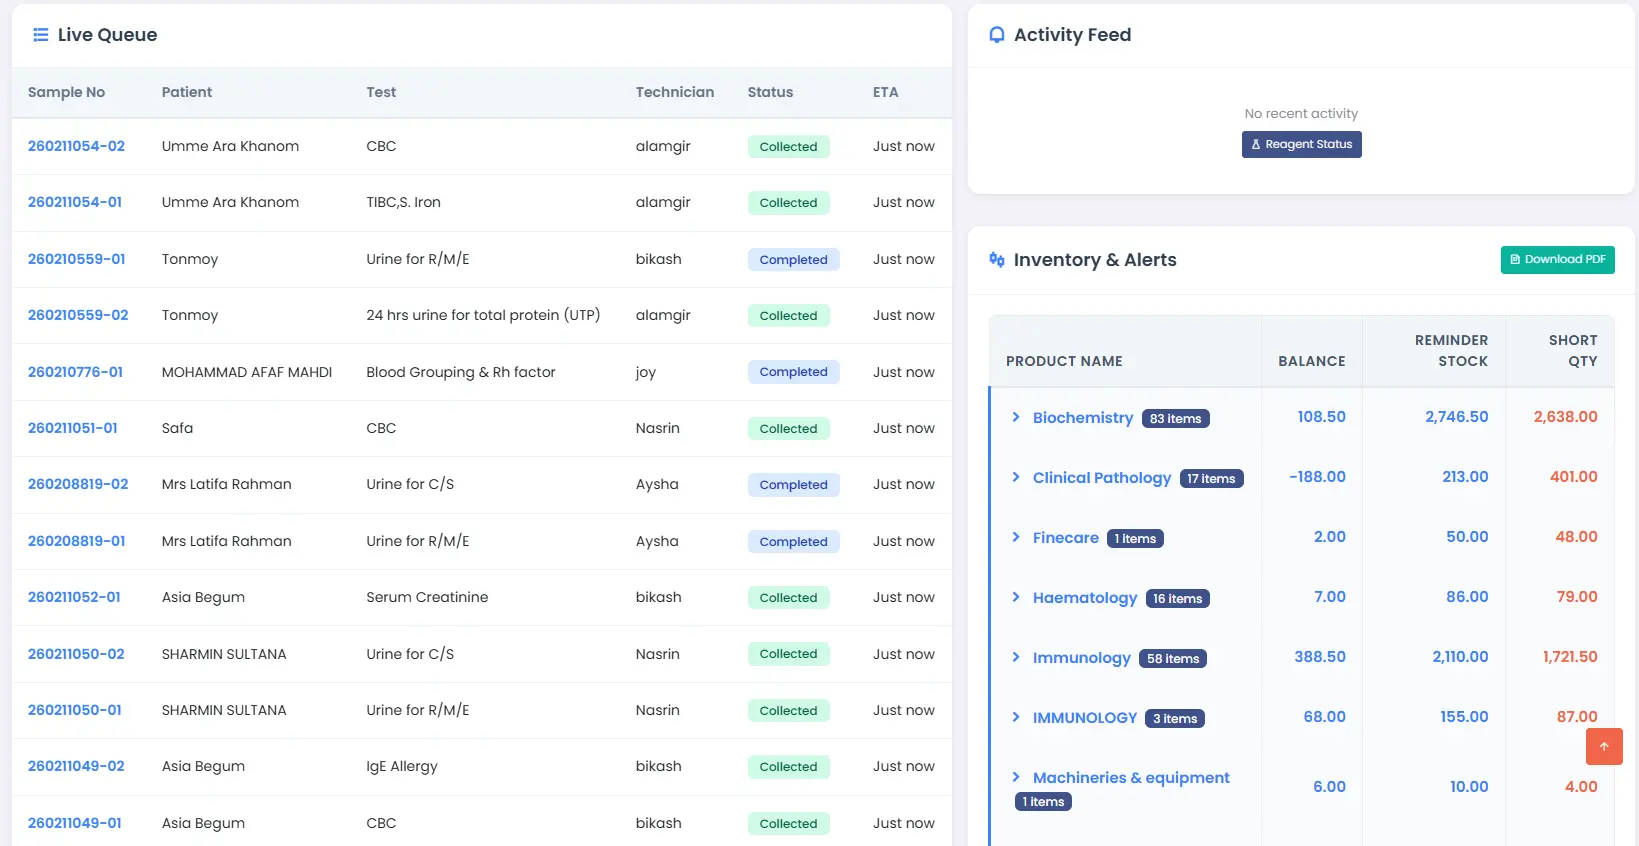
Task: Expand the Clinical Pathology category
Action: pyautogui.click(x=1016, y=477)
